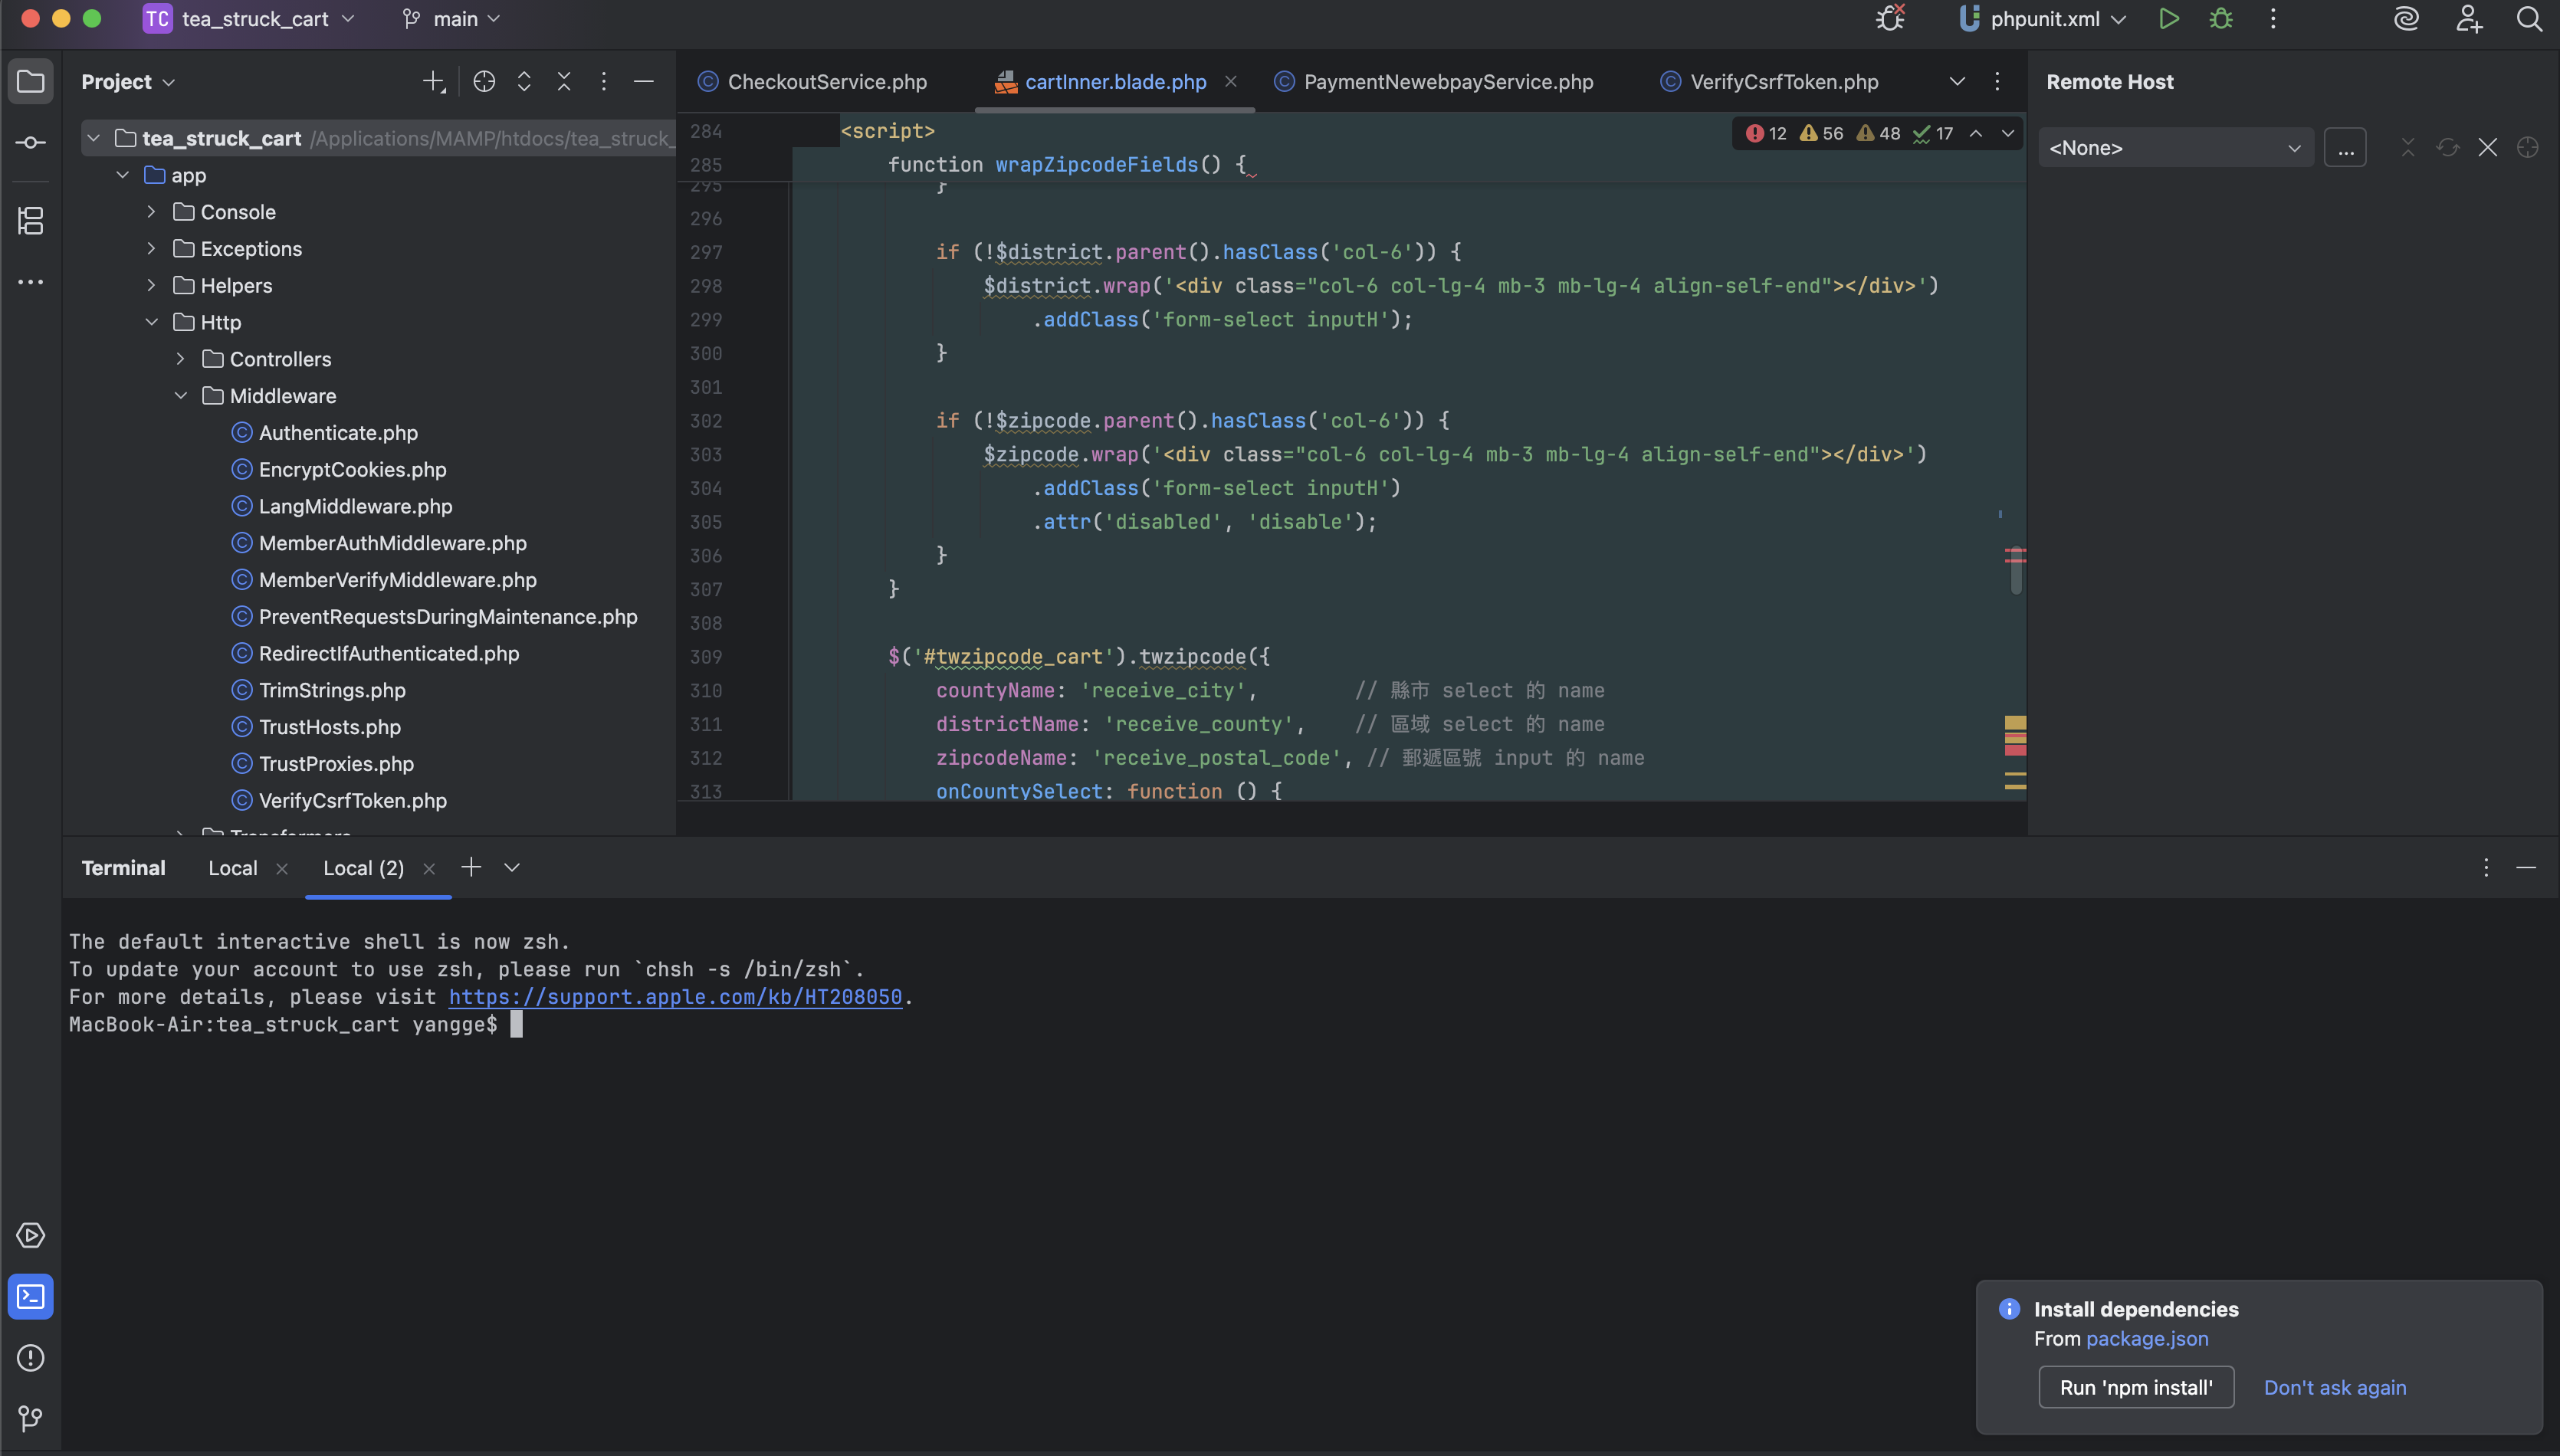Open the Problems tool window icon

(x=30, y=1357)
